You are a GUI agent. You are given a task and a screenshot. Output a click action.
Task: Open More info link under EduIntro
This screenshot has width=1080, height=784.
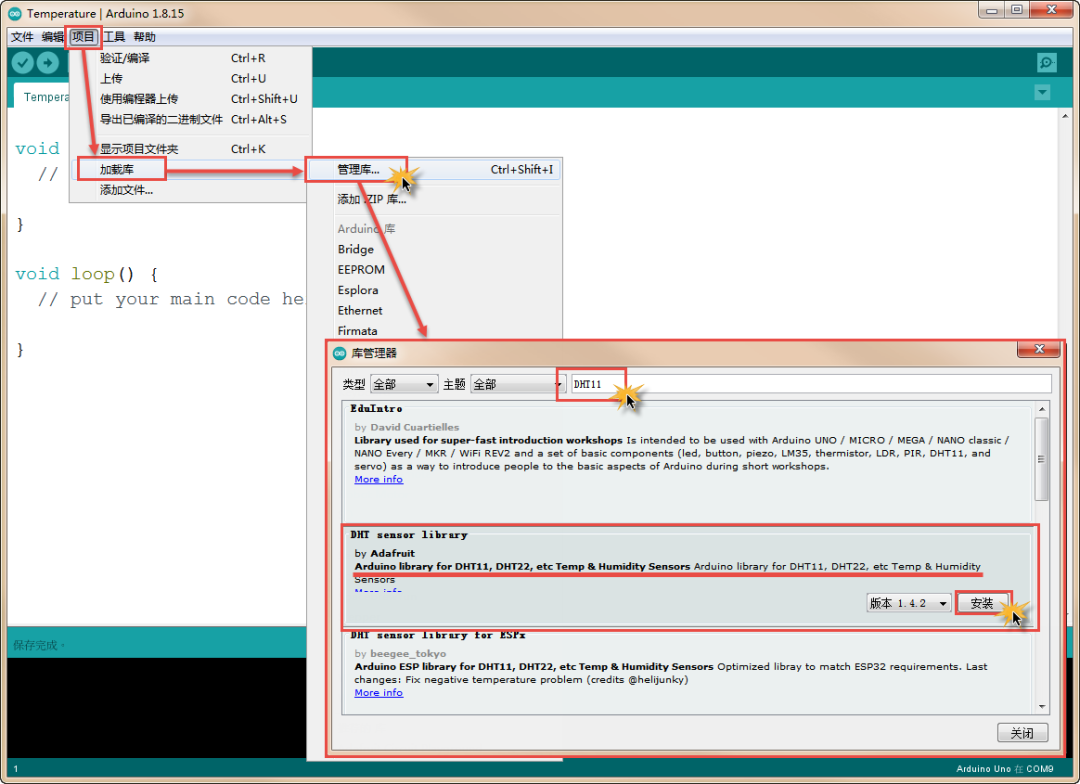tap(378, 480)
